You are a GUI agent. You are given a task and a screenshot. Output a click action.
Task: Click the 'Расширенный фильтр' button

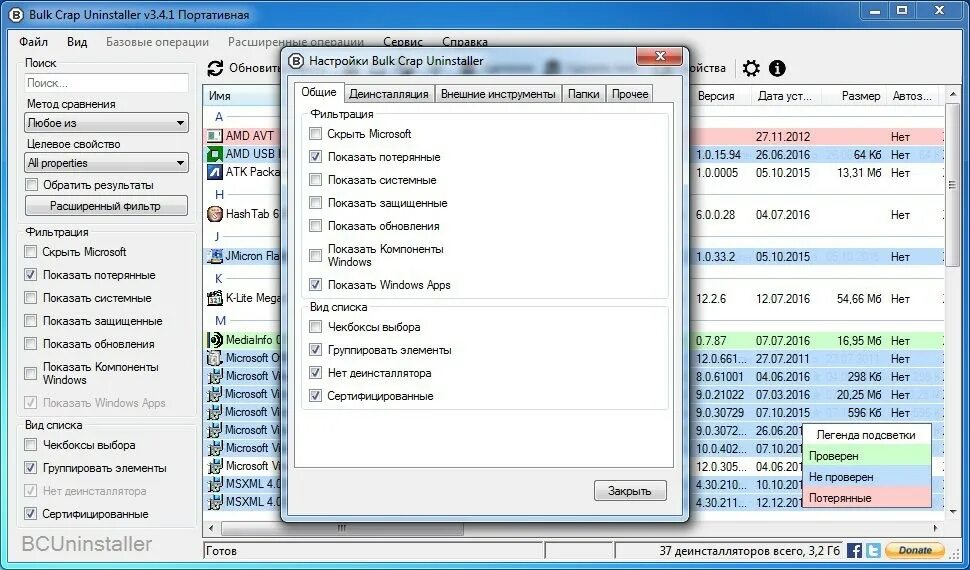coord(106,206)
